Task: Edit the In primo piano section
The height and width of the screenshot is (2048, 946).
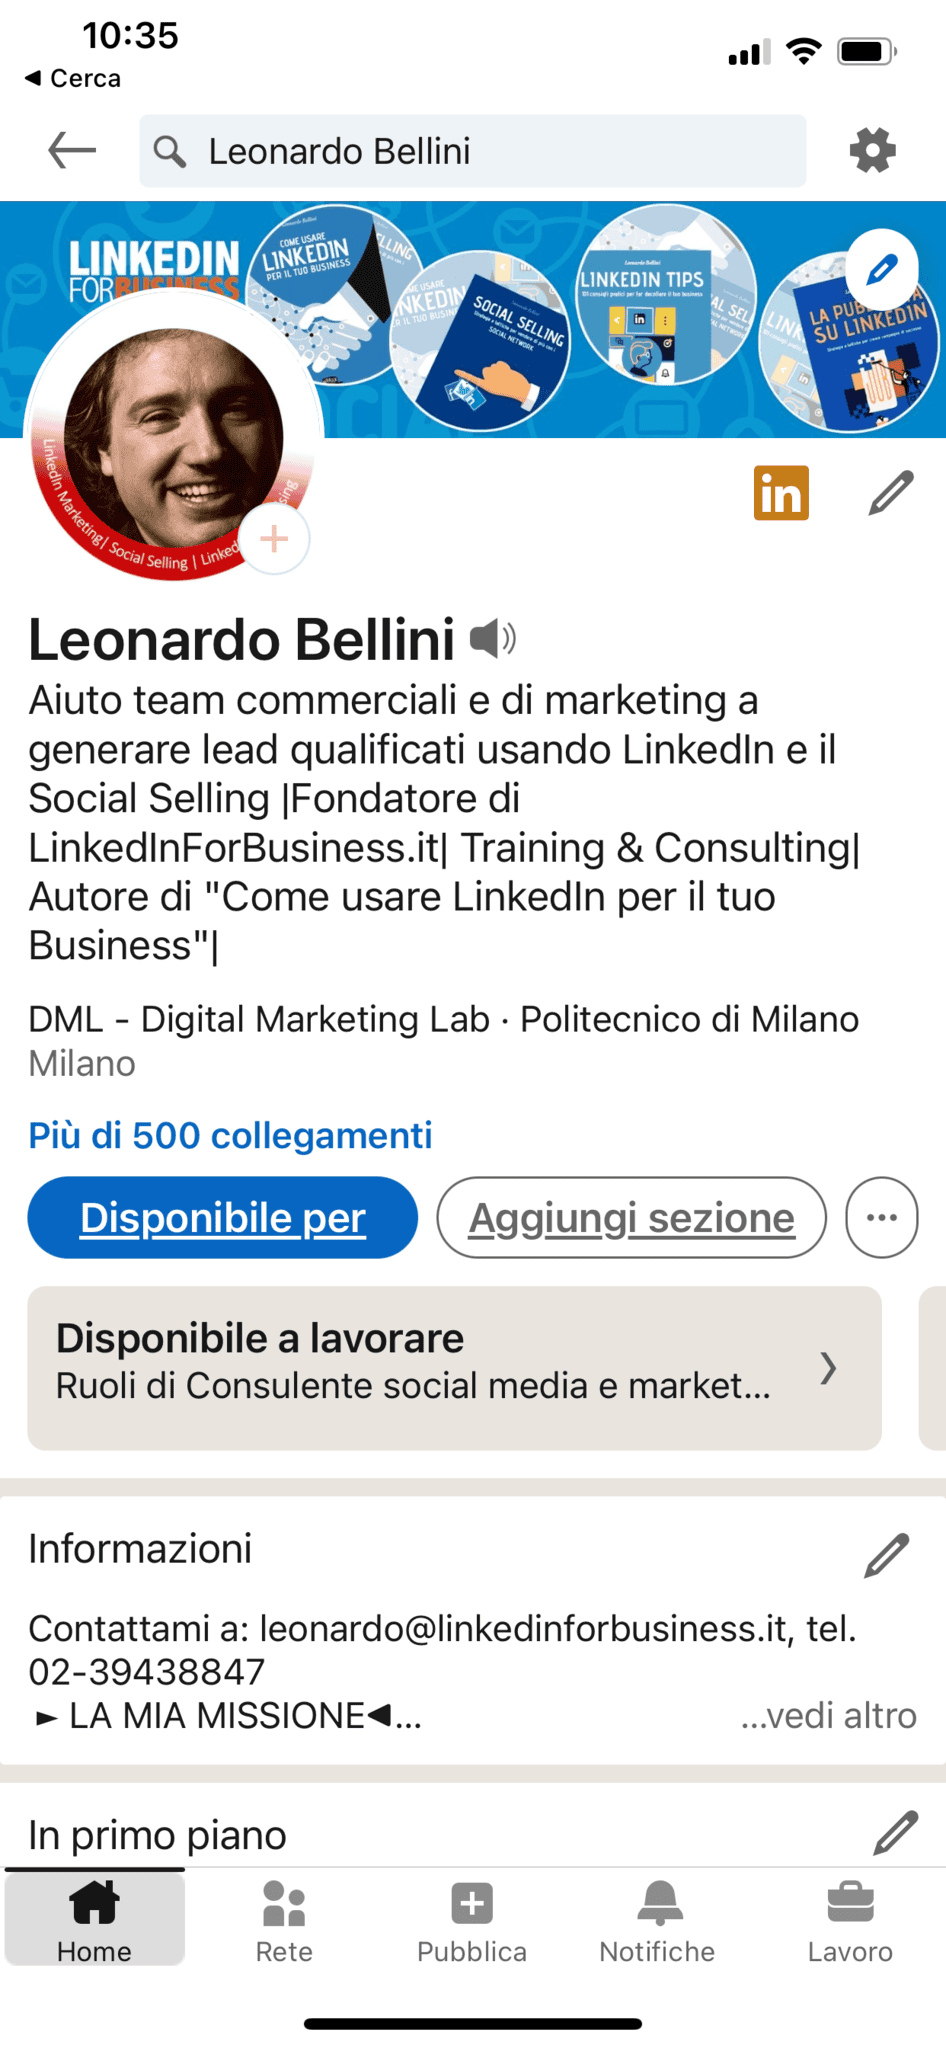Action: tap(895, 1832)
